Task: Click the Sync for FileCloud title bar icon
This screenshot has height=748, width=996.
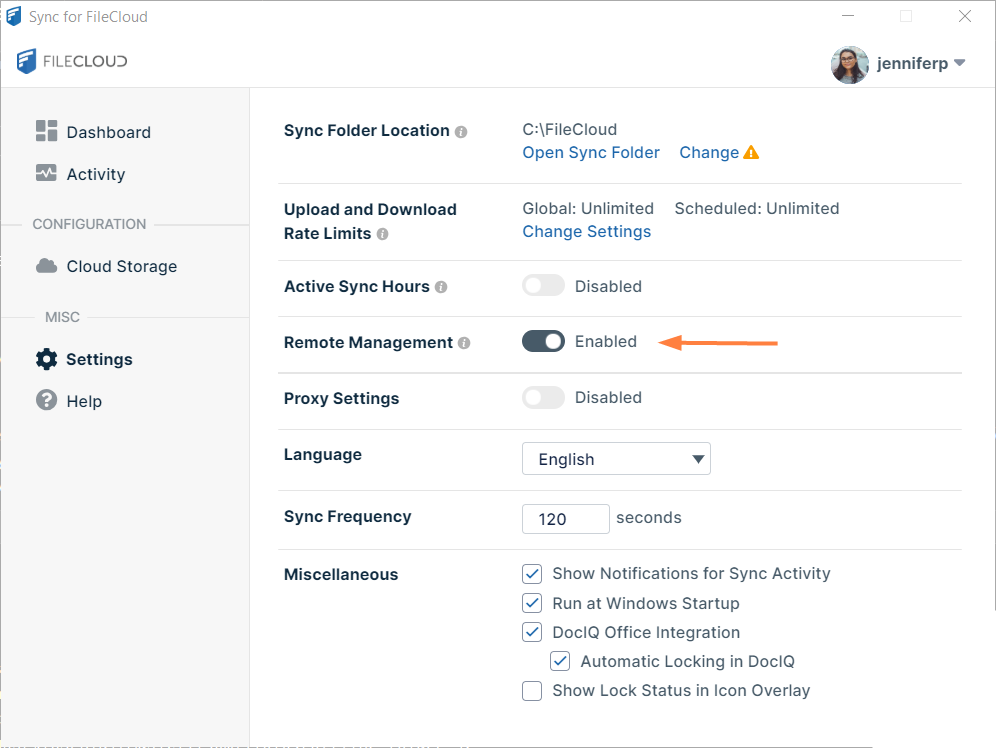Action: [13, 17]
